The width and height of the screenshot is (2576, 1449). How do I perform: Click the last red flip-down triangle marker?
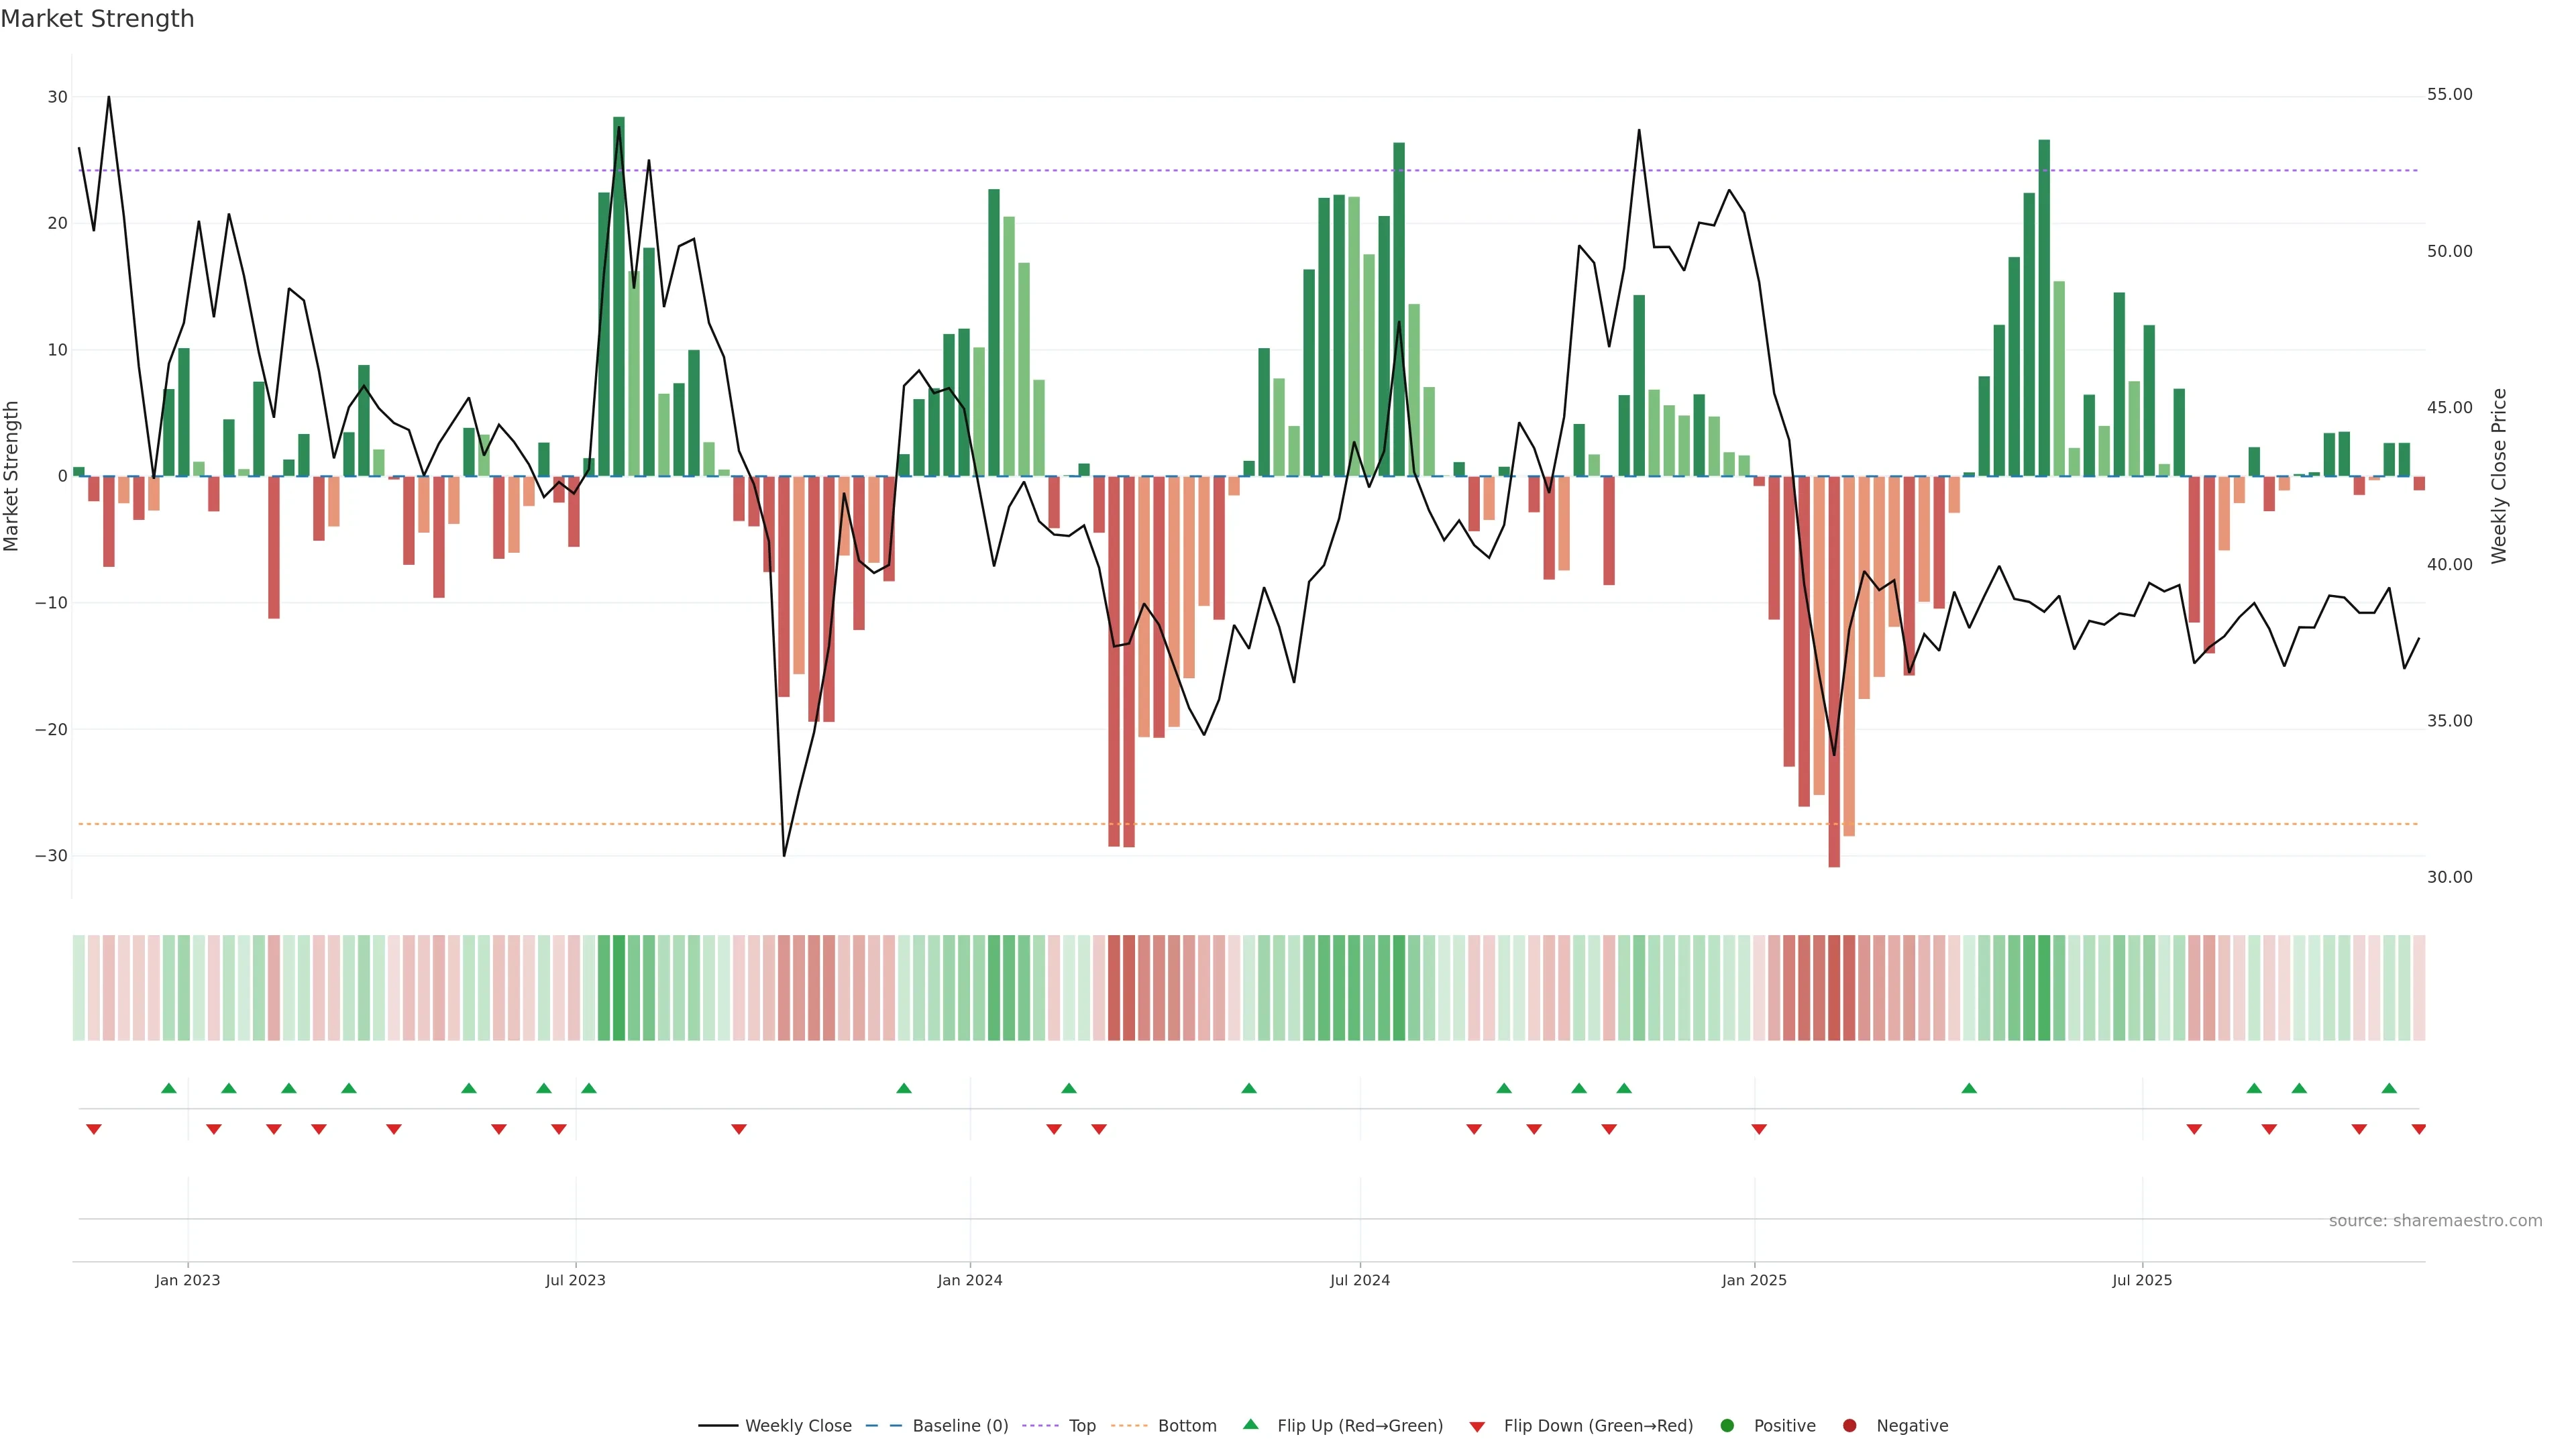click(x=2419, y=1129)
